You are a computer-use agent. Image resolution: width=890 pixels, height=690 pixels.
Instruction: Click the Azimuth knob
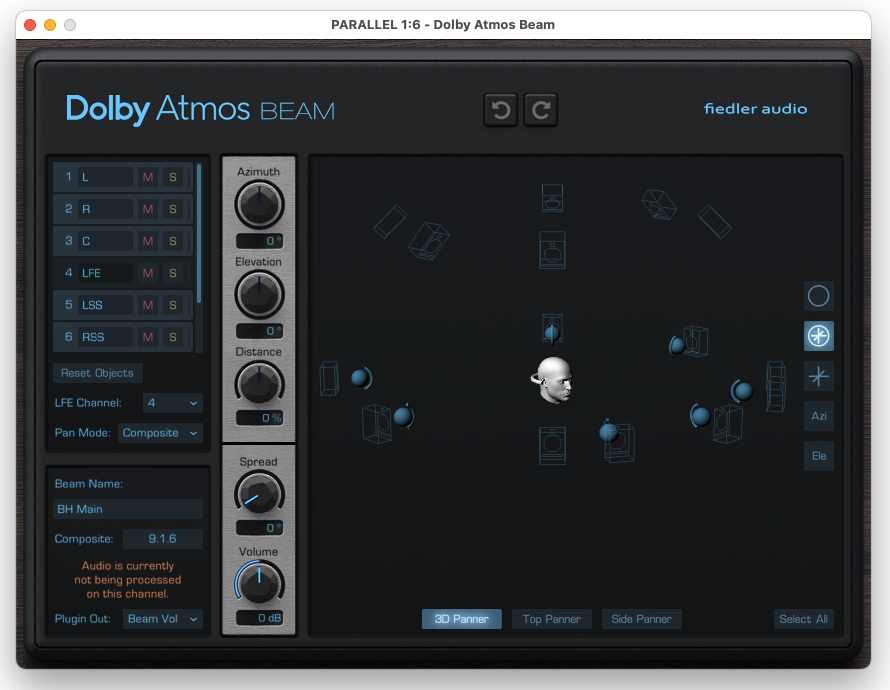coord(259,205)
